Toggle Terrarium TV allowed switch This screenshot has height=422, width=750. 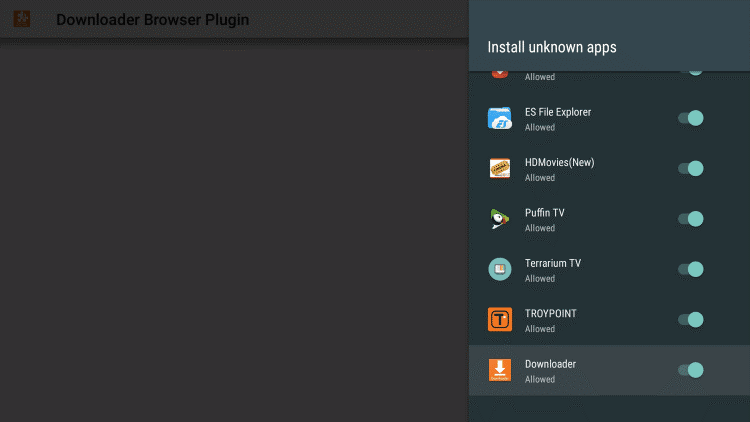[x=691, y=269]
